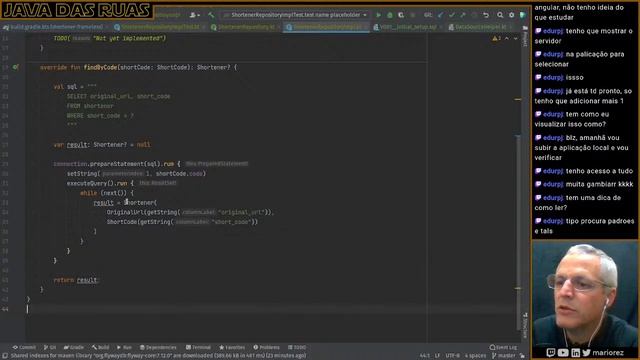Click the override gutter icon beside findByCode
Image resolution: width=640 pixels, height=360 pixels.
pos(16,67)
